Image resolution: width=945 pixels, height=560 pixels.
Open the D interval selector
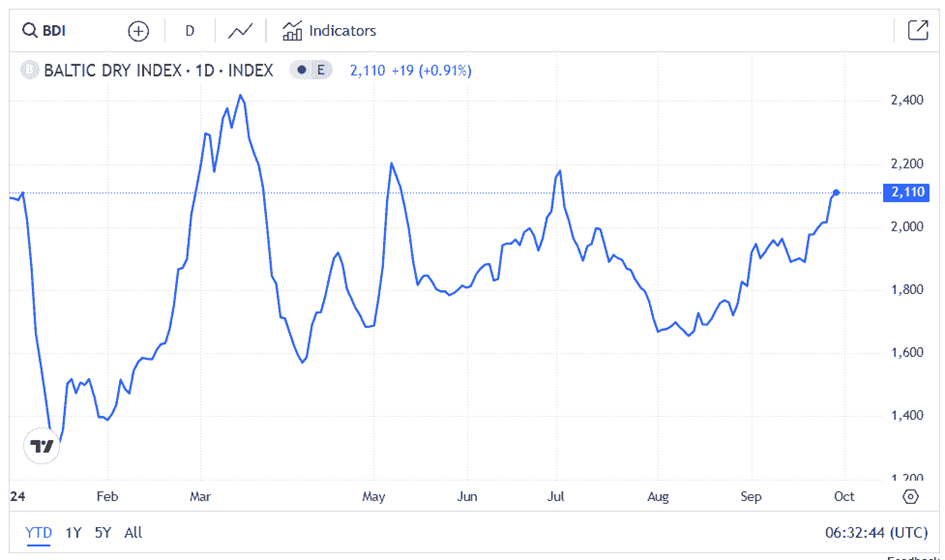pos(190,31)
